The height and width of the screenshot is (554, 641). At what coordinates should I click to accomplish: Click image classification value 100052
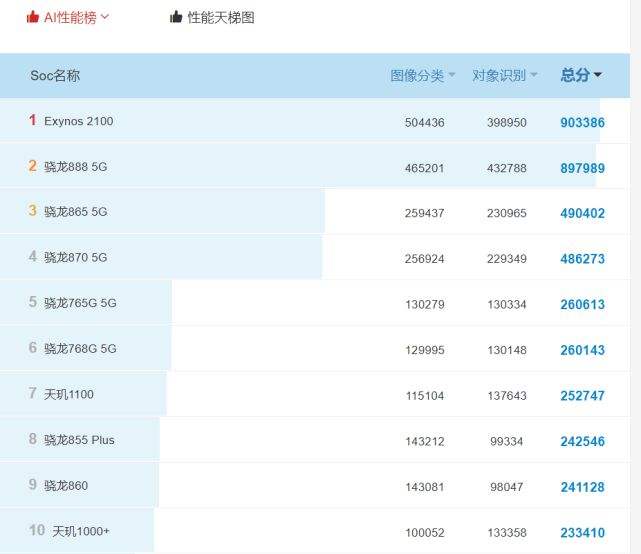(425, 532)
